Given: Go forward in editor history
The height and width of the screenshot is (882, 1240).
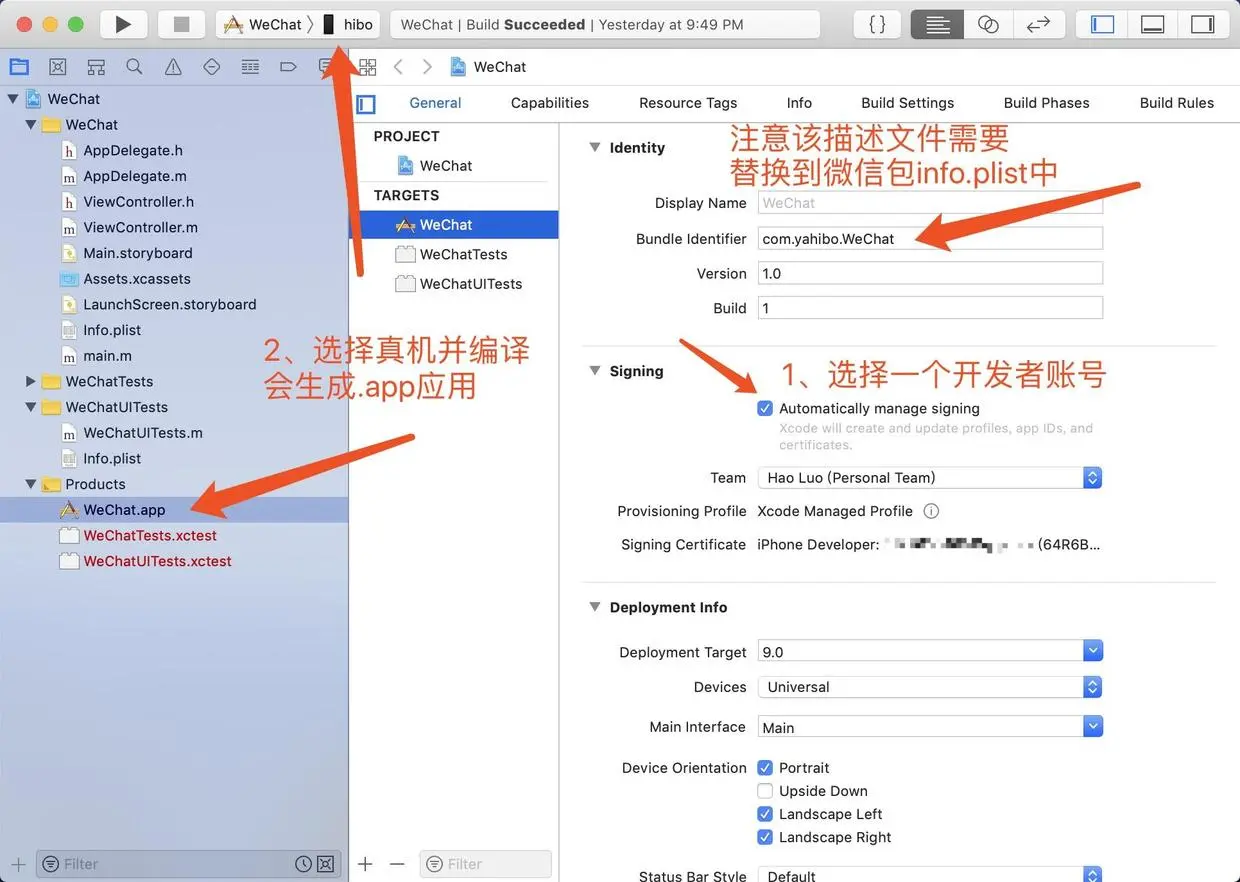Looking at the screenshot, I should pos(428,67).
